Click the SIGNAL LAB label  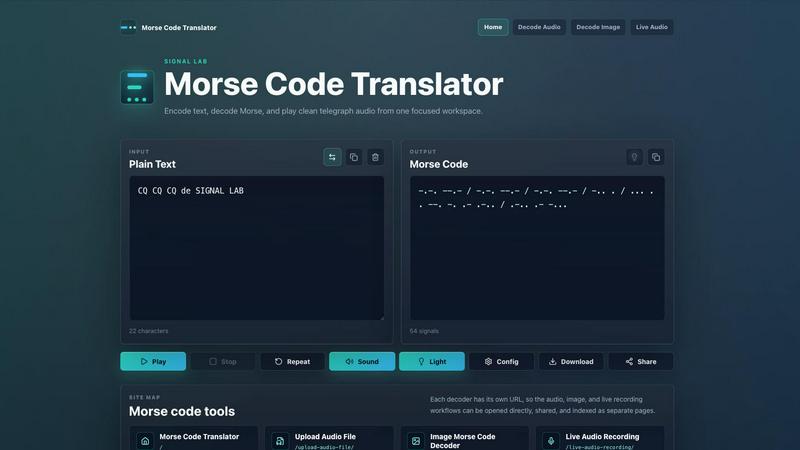click(x=186, y=61)
